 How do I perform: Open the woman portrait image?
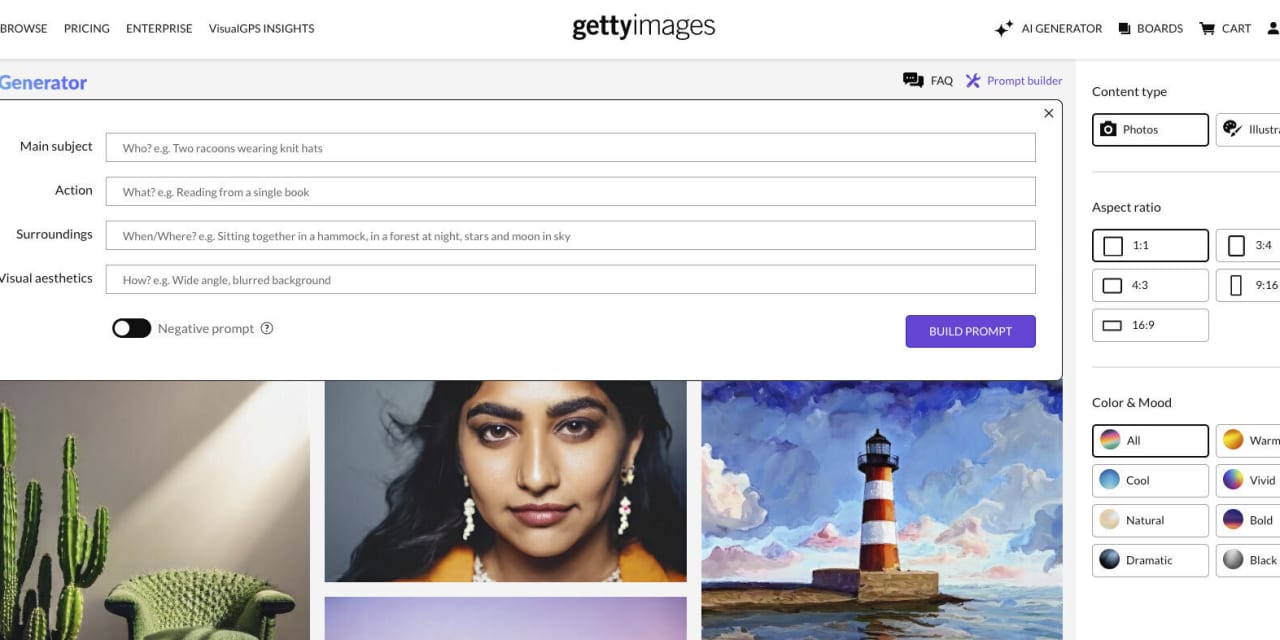point(506,481)
